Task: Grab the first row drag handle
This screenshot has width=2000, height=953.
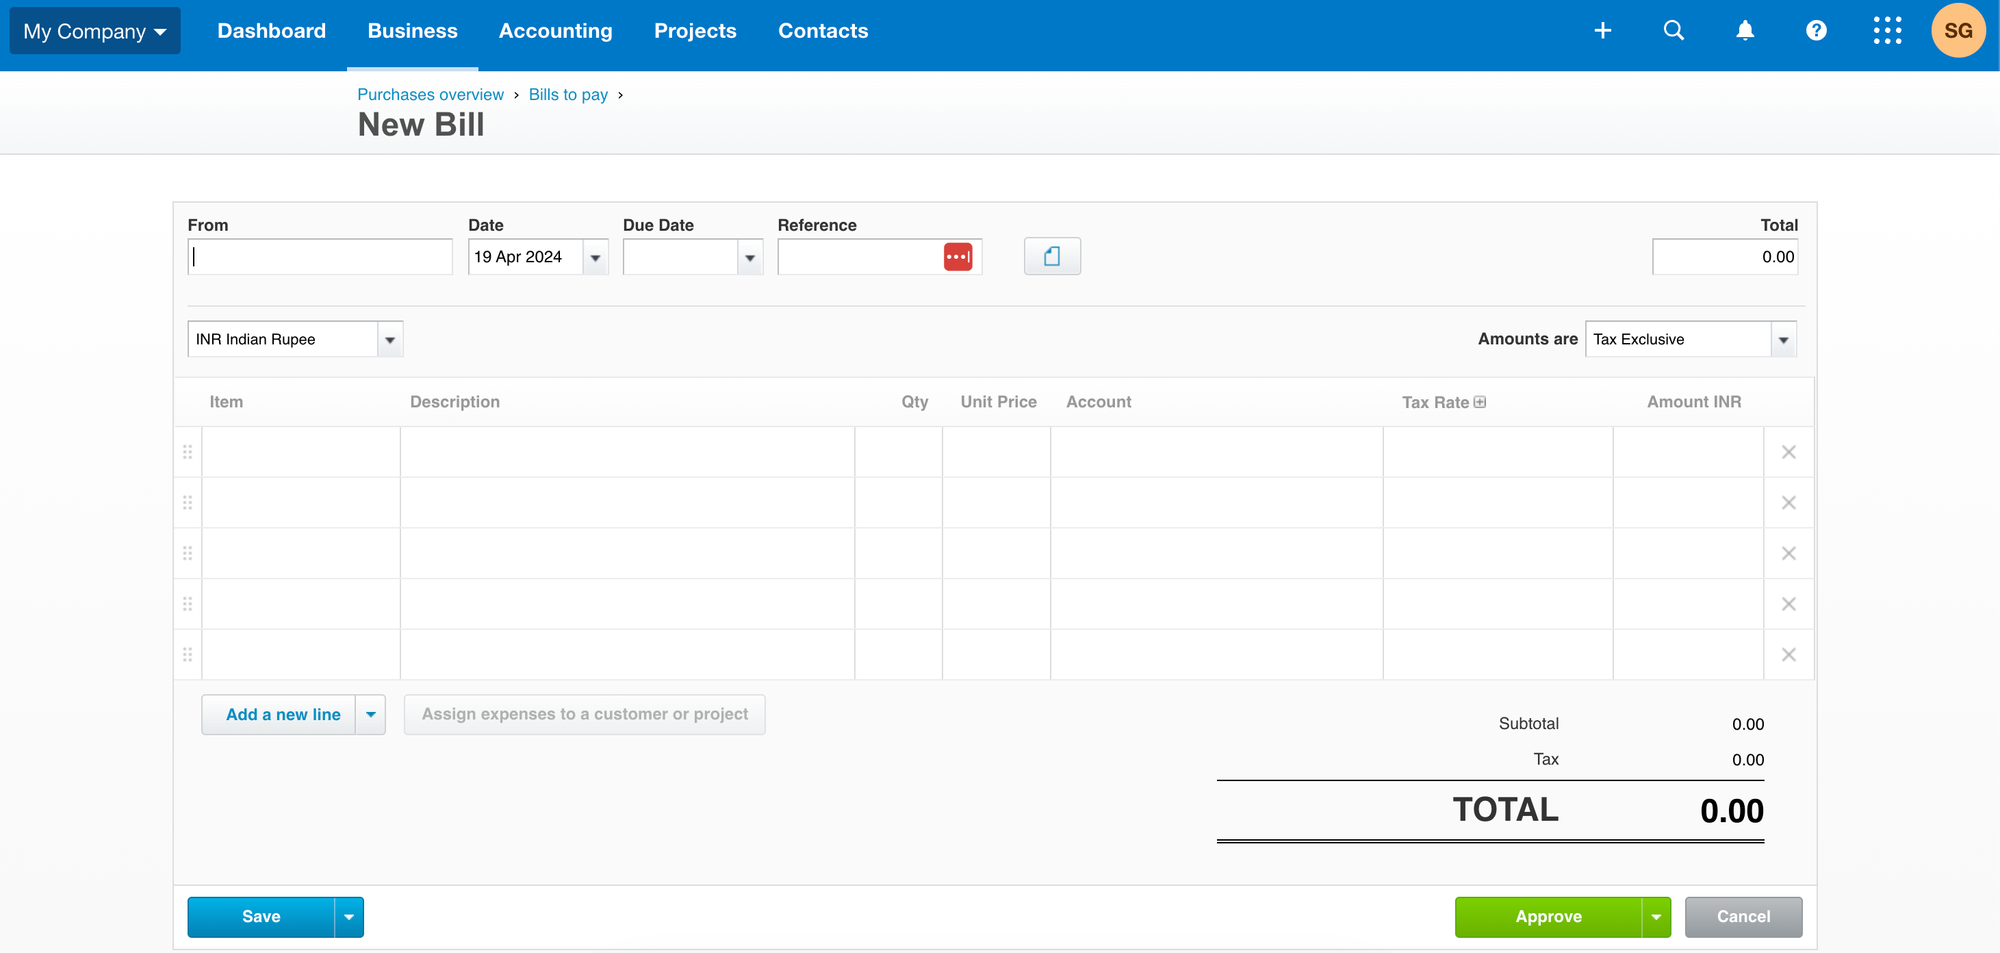Action: [x=187, y=452]
